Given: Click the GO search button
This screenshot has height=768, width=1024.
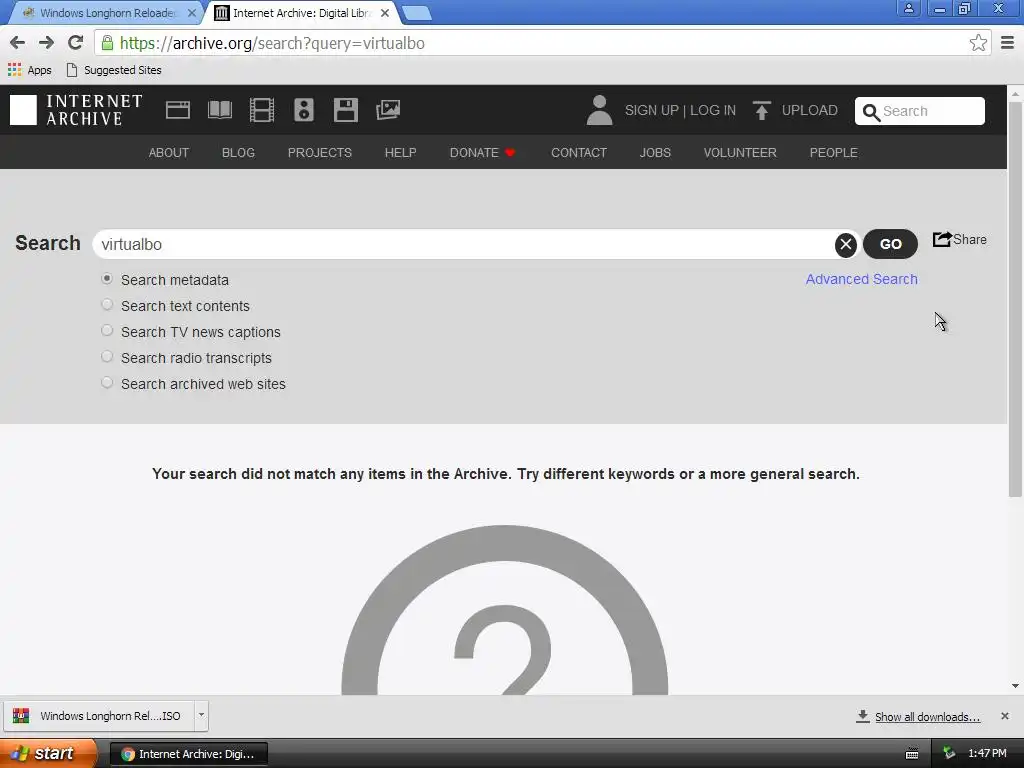Looking at the screenshot, I should point(890,244).
